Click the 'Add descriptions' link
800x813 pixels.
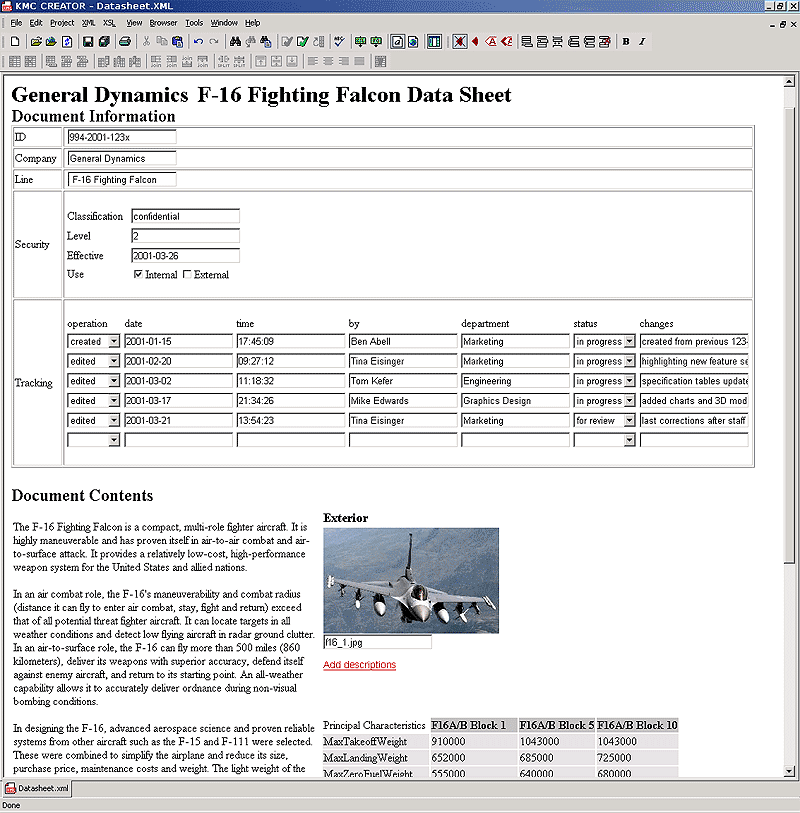click(x=359, y=665)
